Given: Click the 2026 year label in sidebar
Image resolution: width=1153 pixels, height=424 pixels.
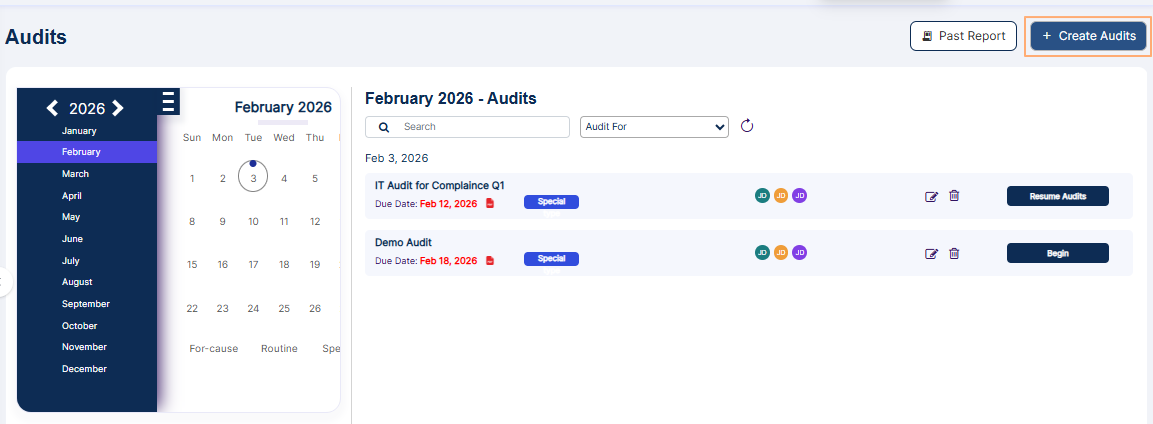Looking at the screenshot, I should click(87, 109).
